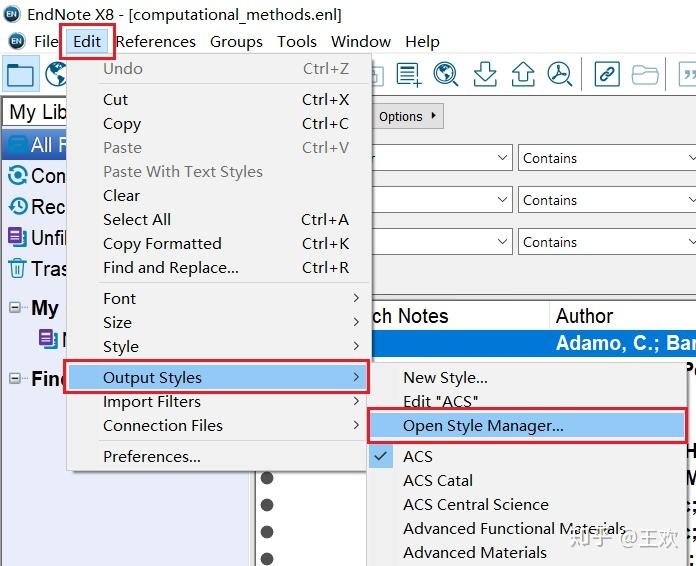The height and width of the screenshot is (566, 696).
Task: Click Preferences in the Edit menu
Action: coord(152,457)
